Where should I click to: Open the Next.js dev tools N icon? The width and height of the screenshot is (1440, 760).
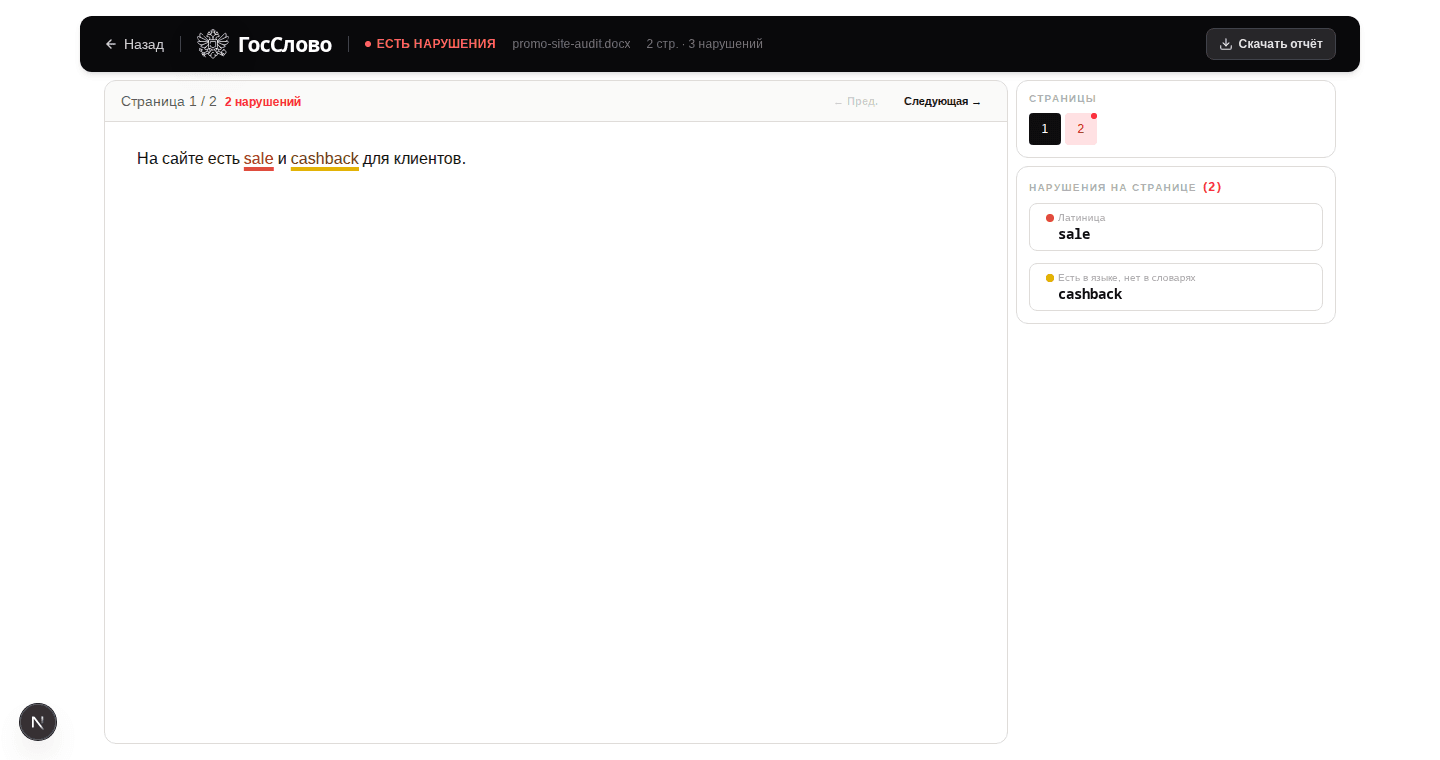(x=38, y=722)
